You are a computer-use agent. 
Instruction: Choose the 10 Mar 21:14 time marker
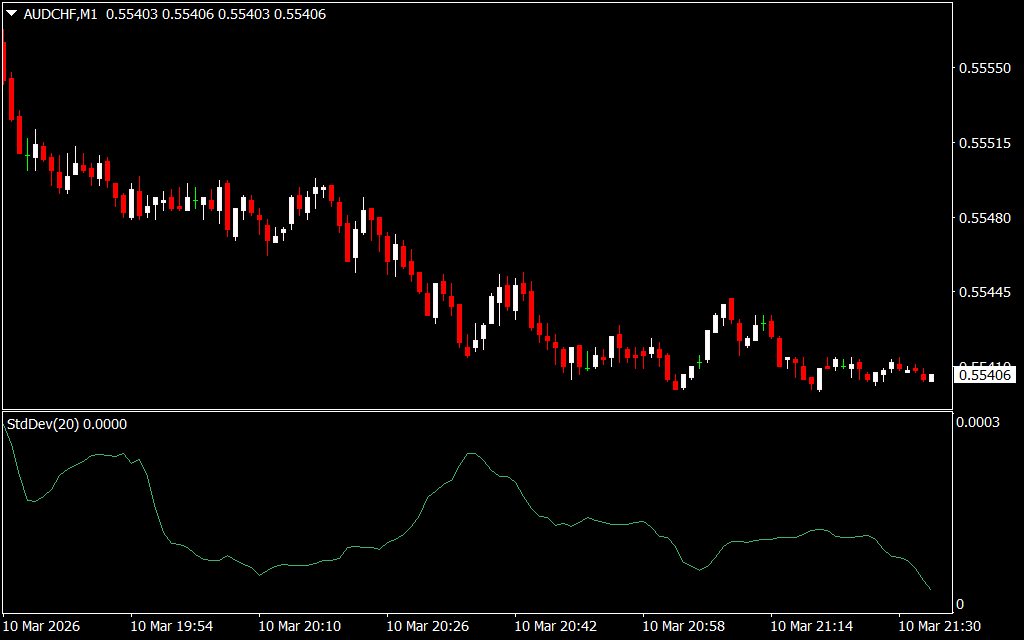811,626
